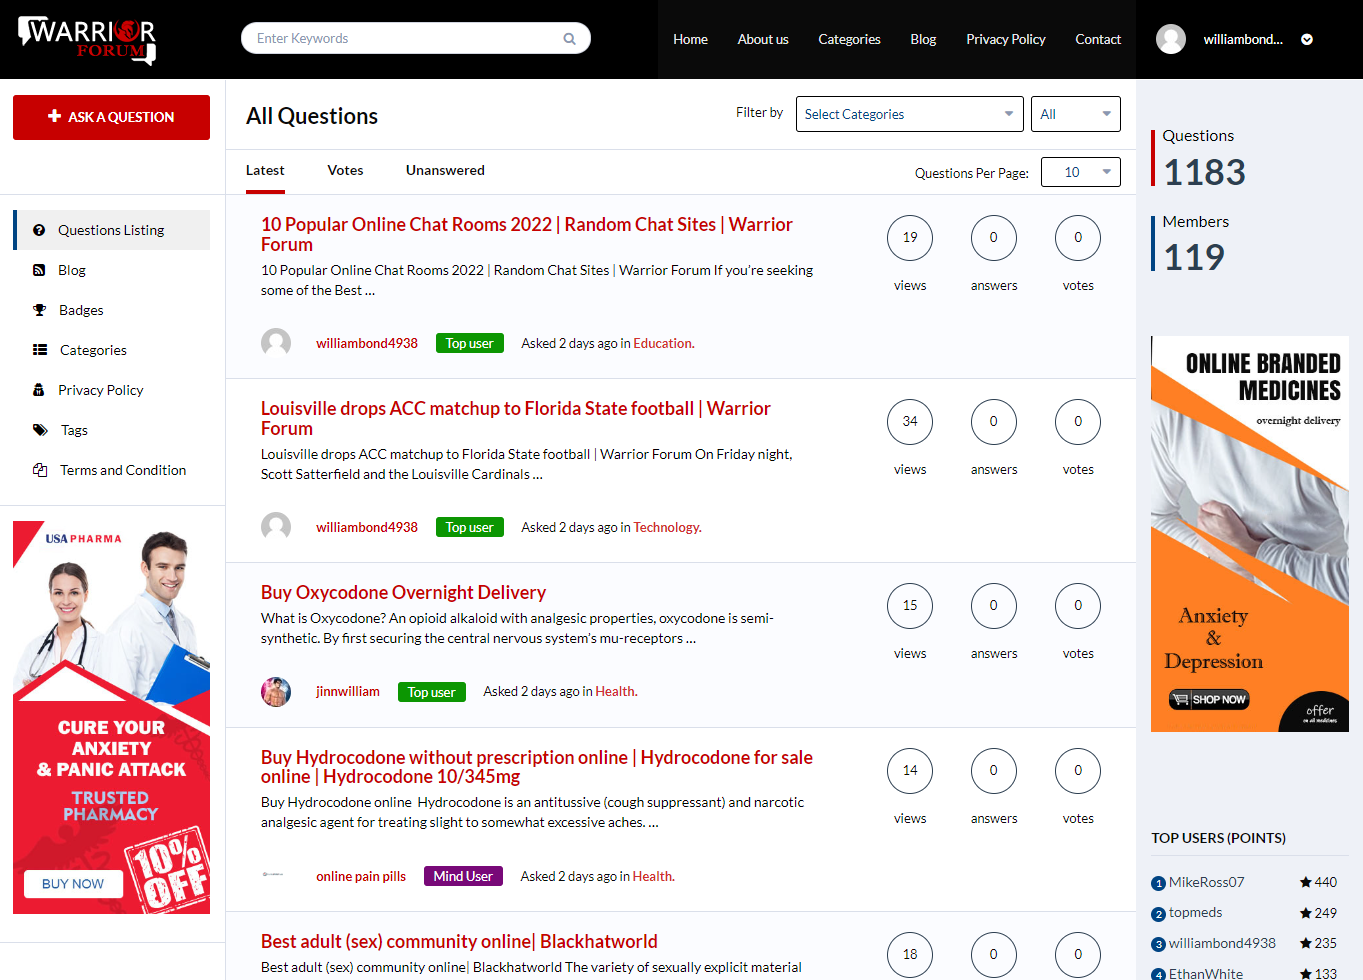Click the star icon beside MikeRoss07's points
Viewport: 1363px width, 980px height.
coord(1306,882)
